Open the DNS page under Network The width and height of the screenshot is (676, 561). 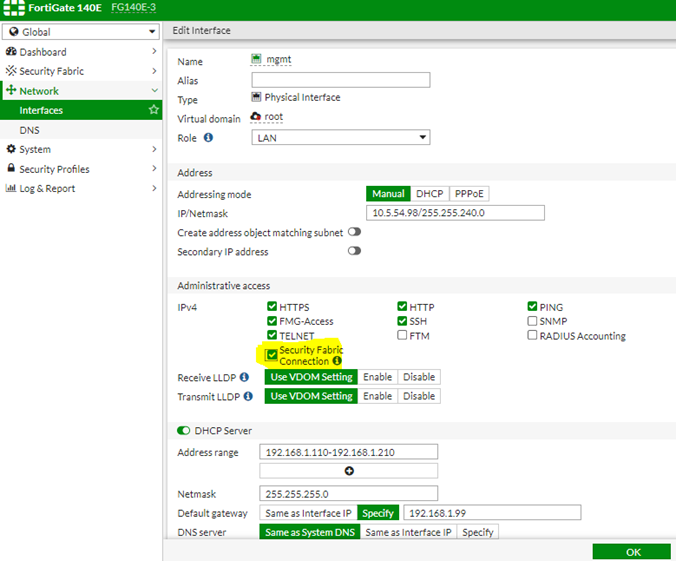point(30,130)
